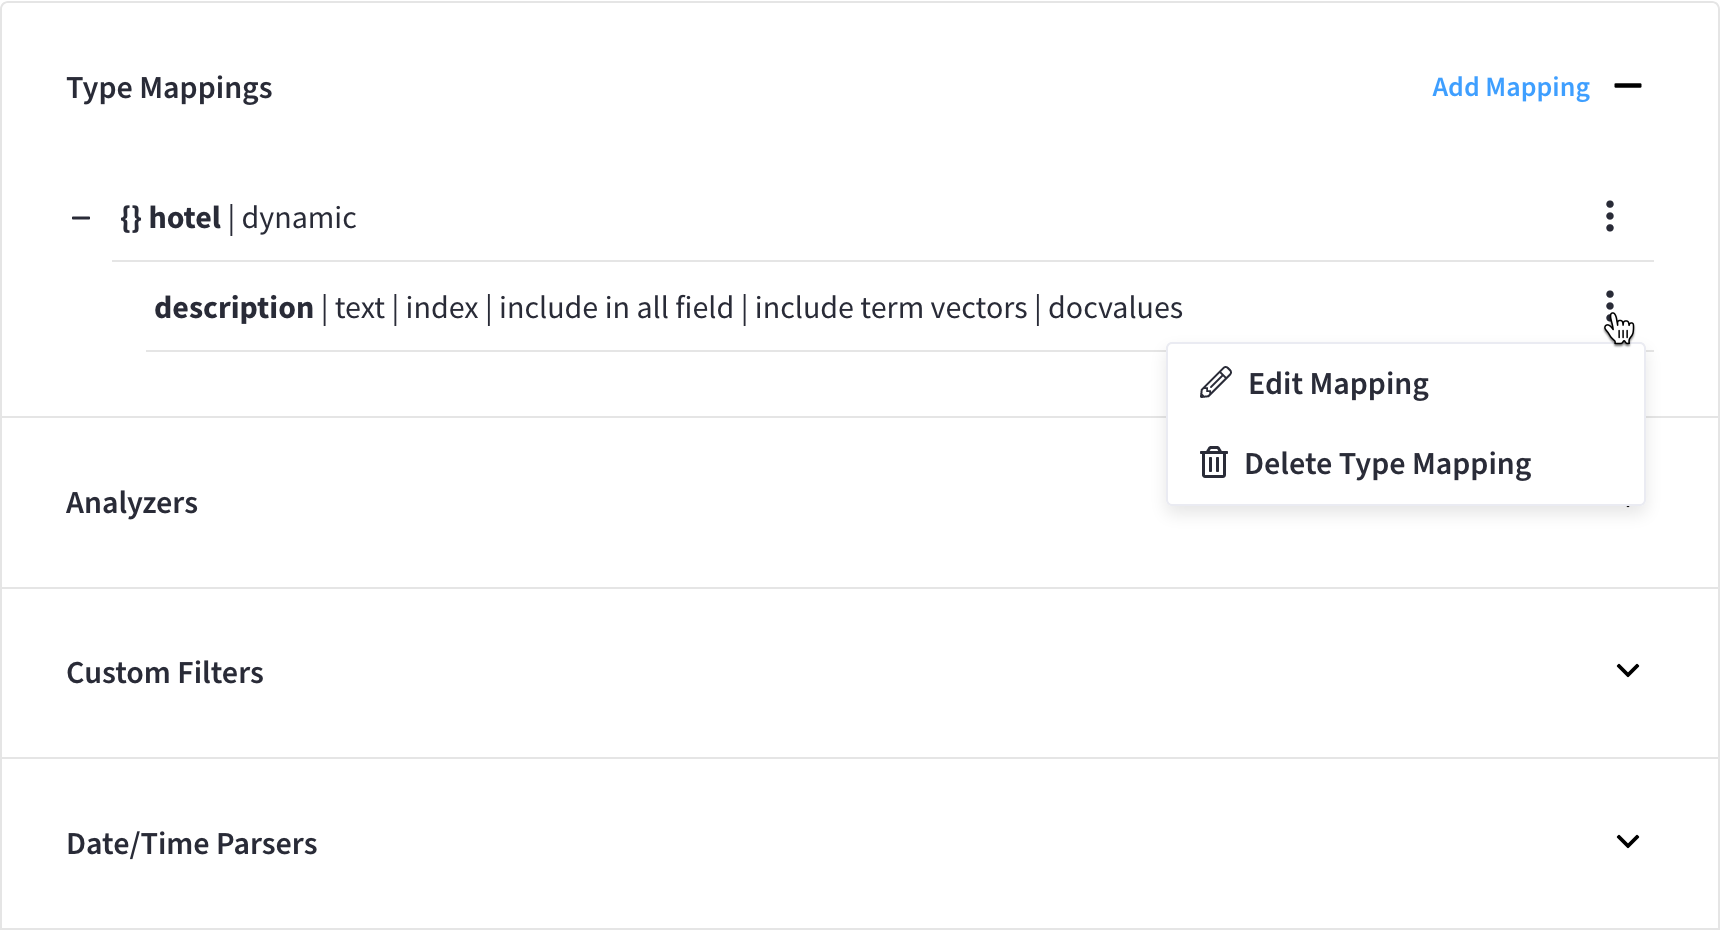Image resolution: width=1720 pixels, height=930 pixels.
Task: Click the pencil icon beside Edit Mapping
Action: click(x=1214, y=382)
